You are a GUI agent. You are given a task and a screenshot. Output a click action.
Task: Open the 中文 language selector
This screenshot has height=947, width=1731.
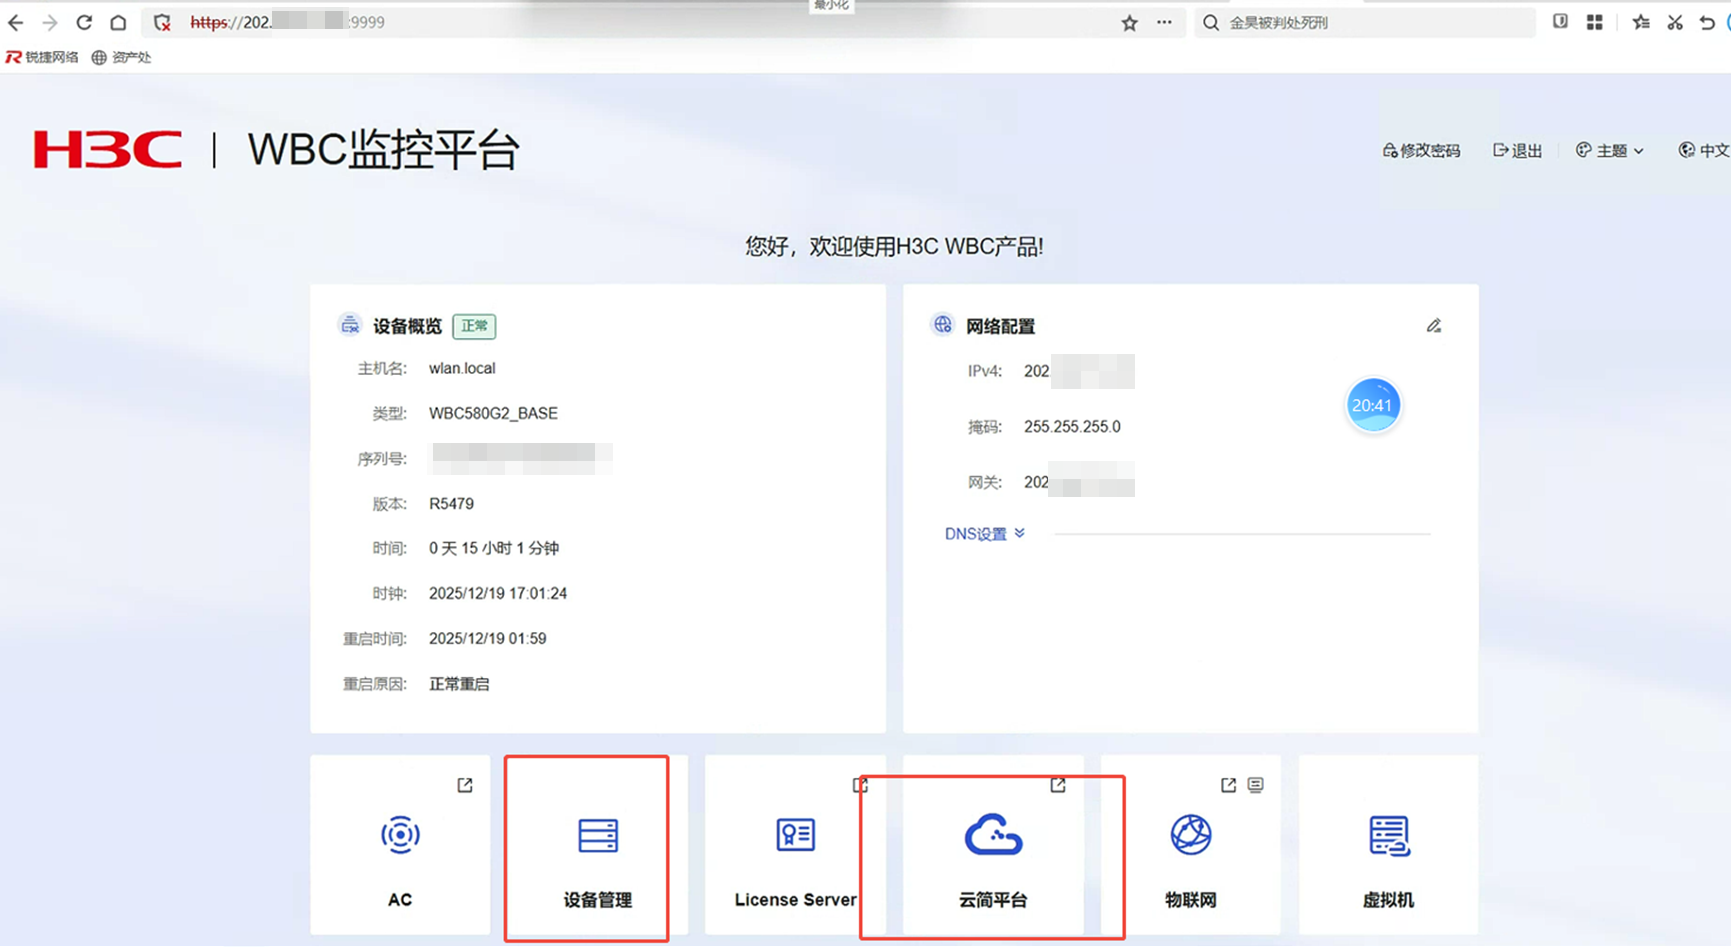click(1704, 151)
